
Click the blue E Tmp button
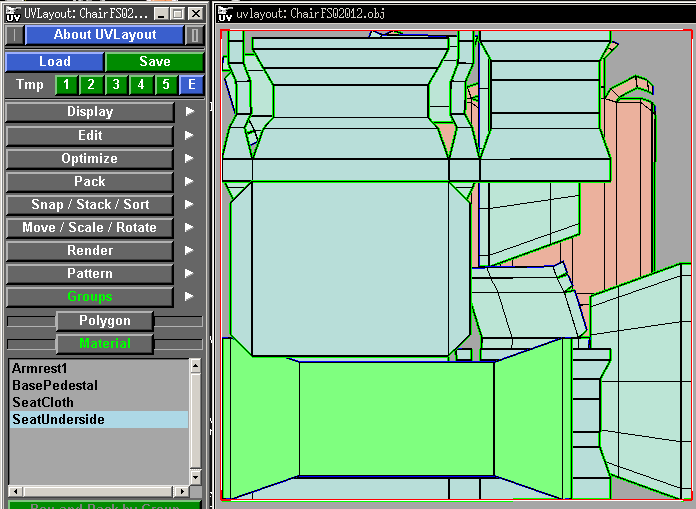191,84
